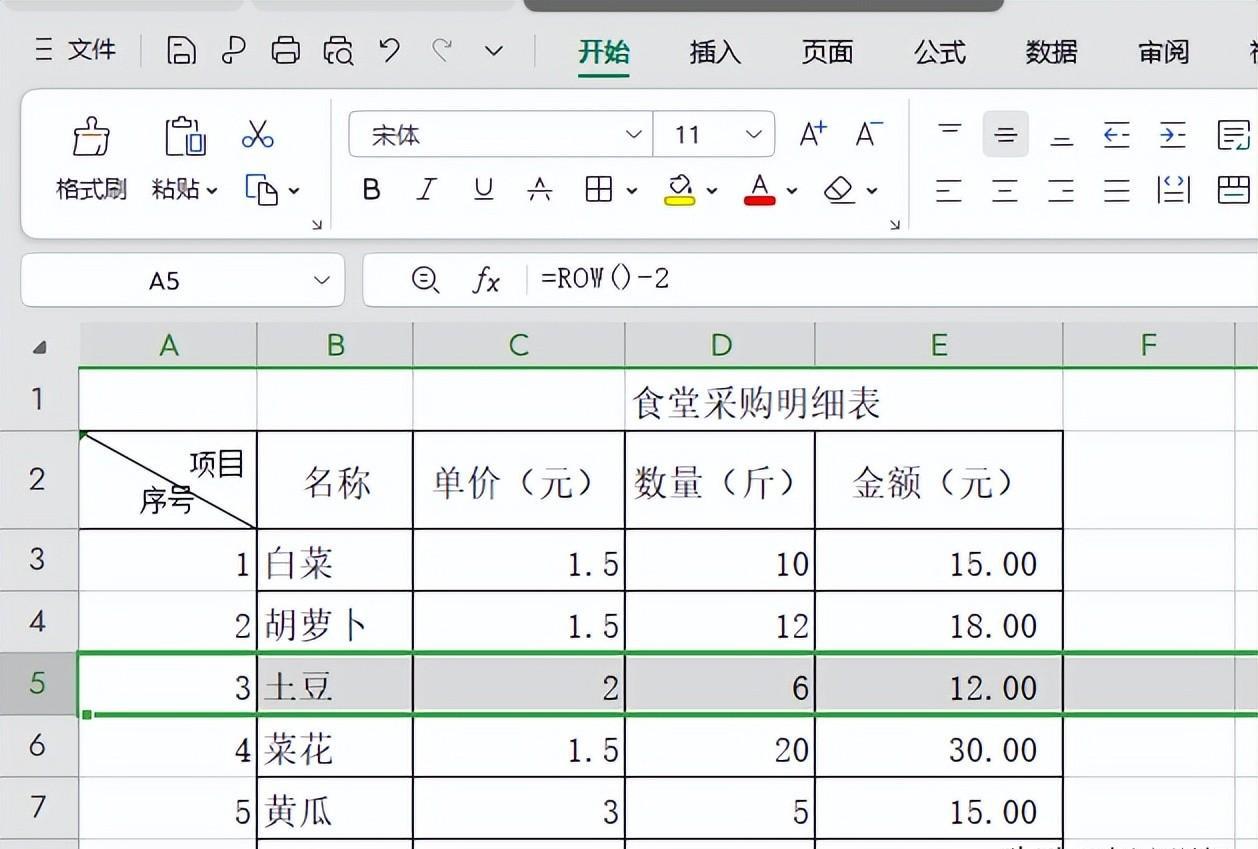1258x849 pixels.
Task: Toggle Italic formatting
Action: pos(427,189)
